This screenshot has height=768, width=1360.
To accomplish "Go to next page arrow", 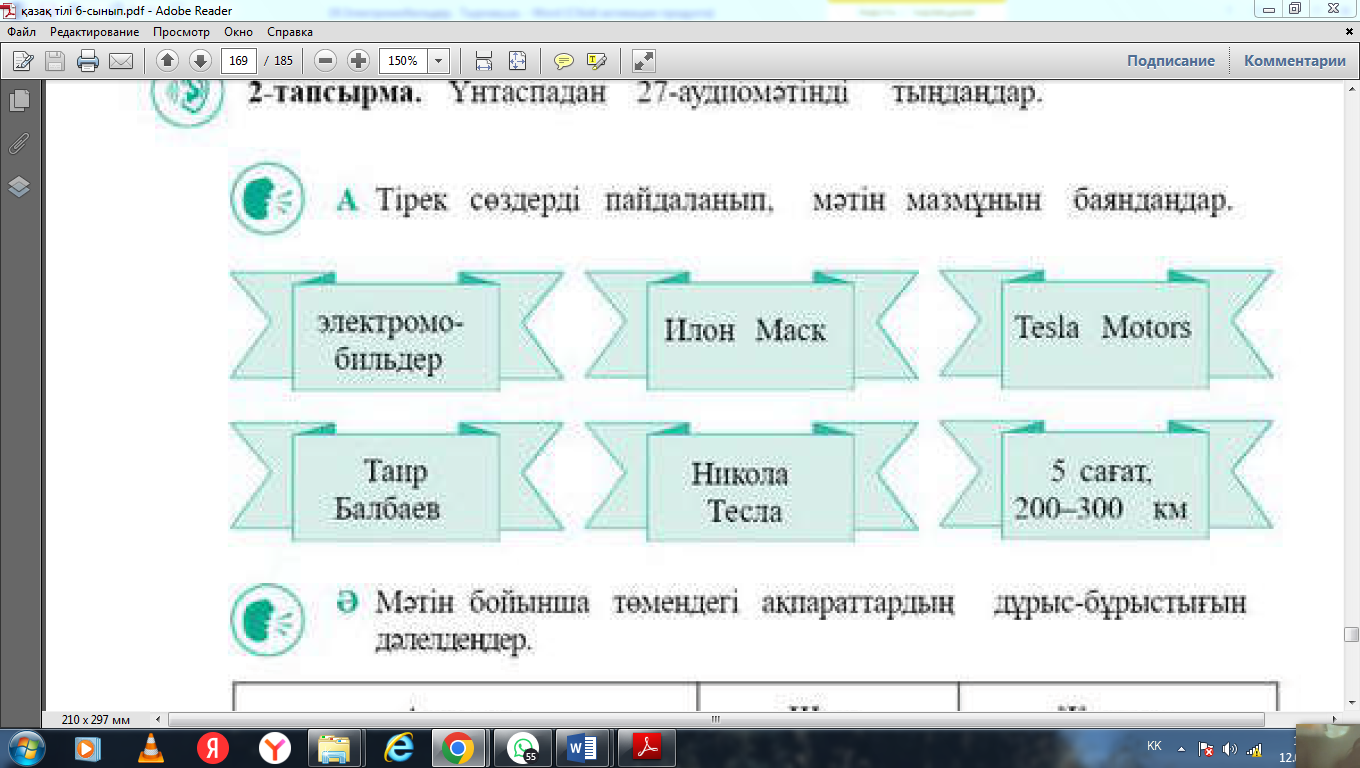I will coord(200,61).
